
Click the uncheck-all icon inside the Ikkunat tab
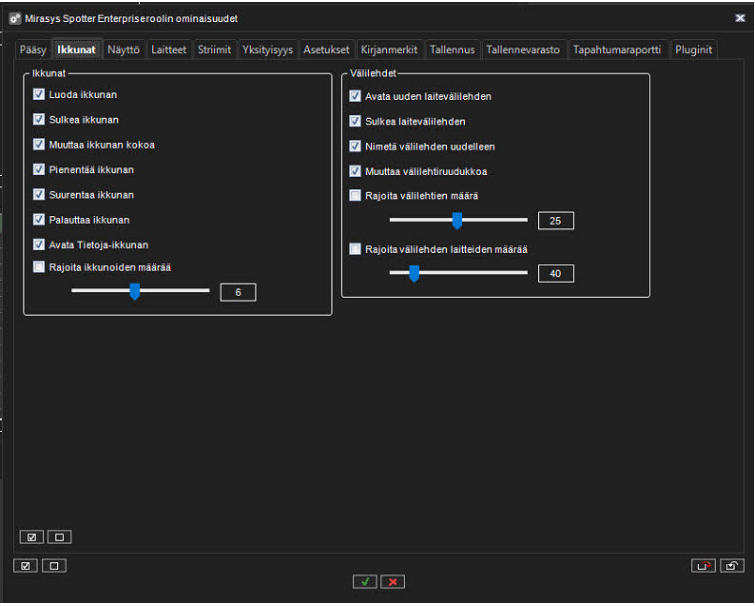(x=59, y=537)
